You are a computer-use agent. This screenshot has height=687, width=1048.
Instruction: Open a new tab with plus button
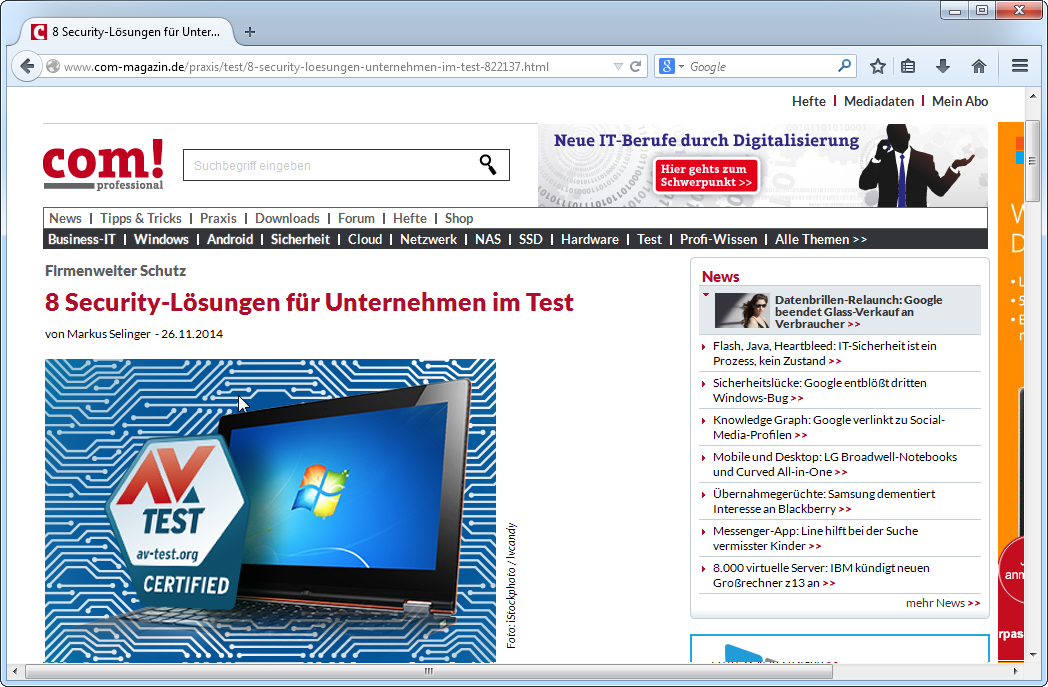[x=250, y=32]
